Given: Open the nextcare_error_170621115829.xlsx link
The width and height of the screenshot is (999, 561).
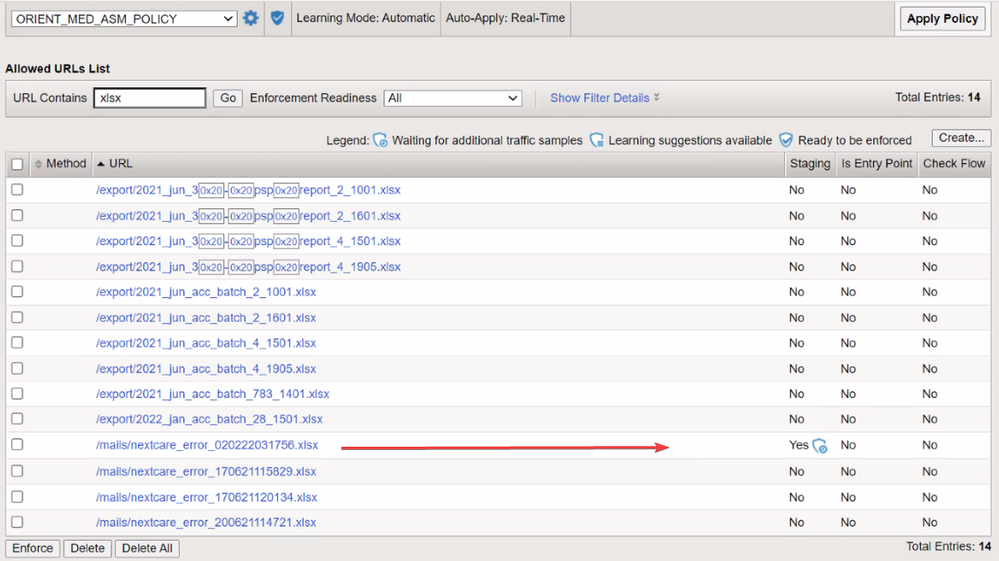Looking at the screenshot, I should tap(206, 471).
